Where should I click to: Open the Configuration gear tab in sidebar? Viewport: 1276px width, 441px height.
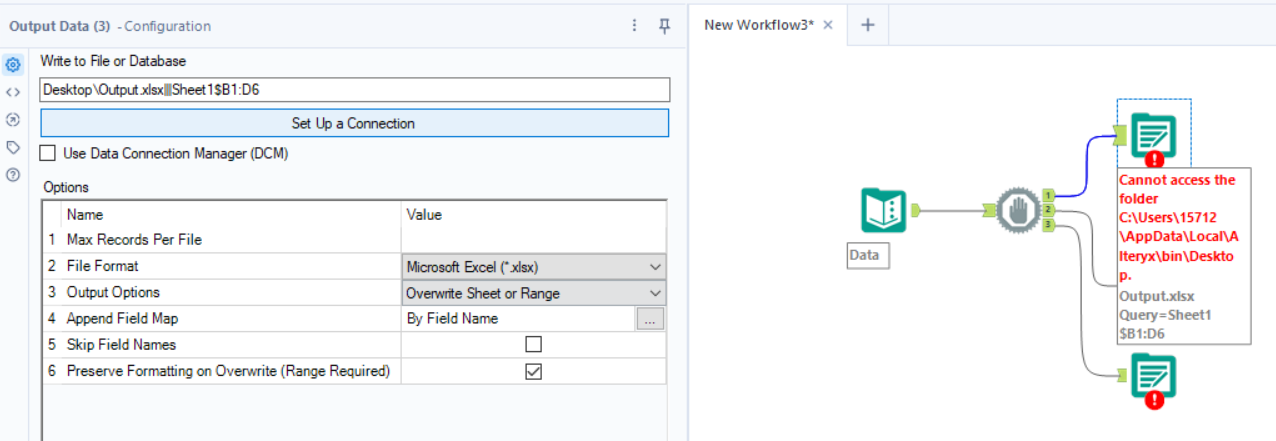click(x=13, y=65)
